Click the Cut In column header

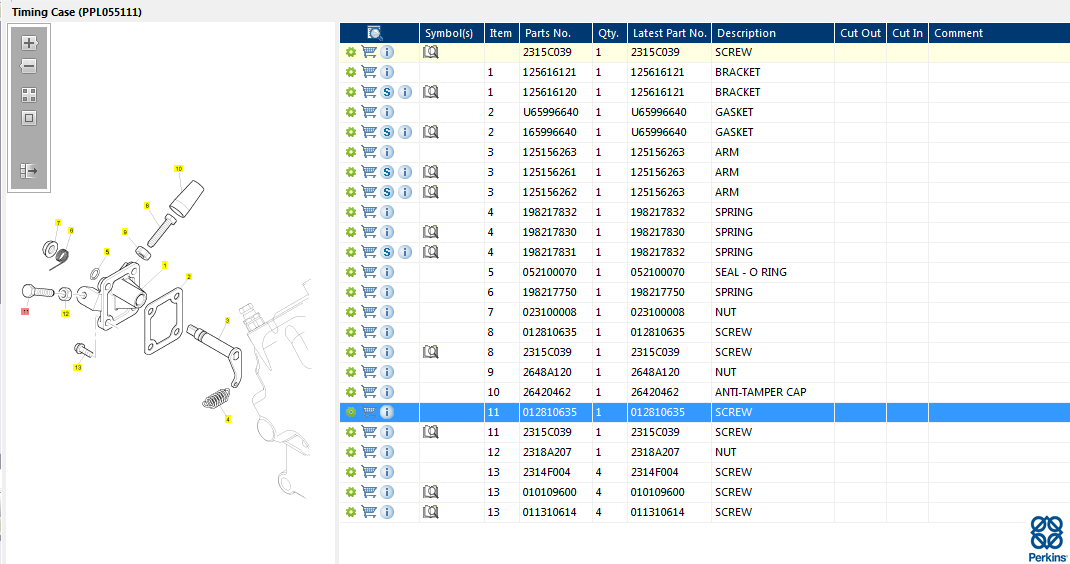pos(907,33)
